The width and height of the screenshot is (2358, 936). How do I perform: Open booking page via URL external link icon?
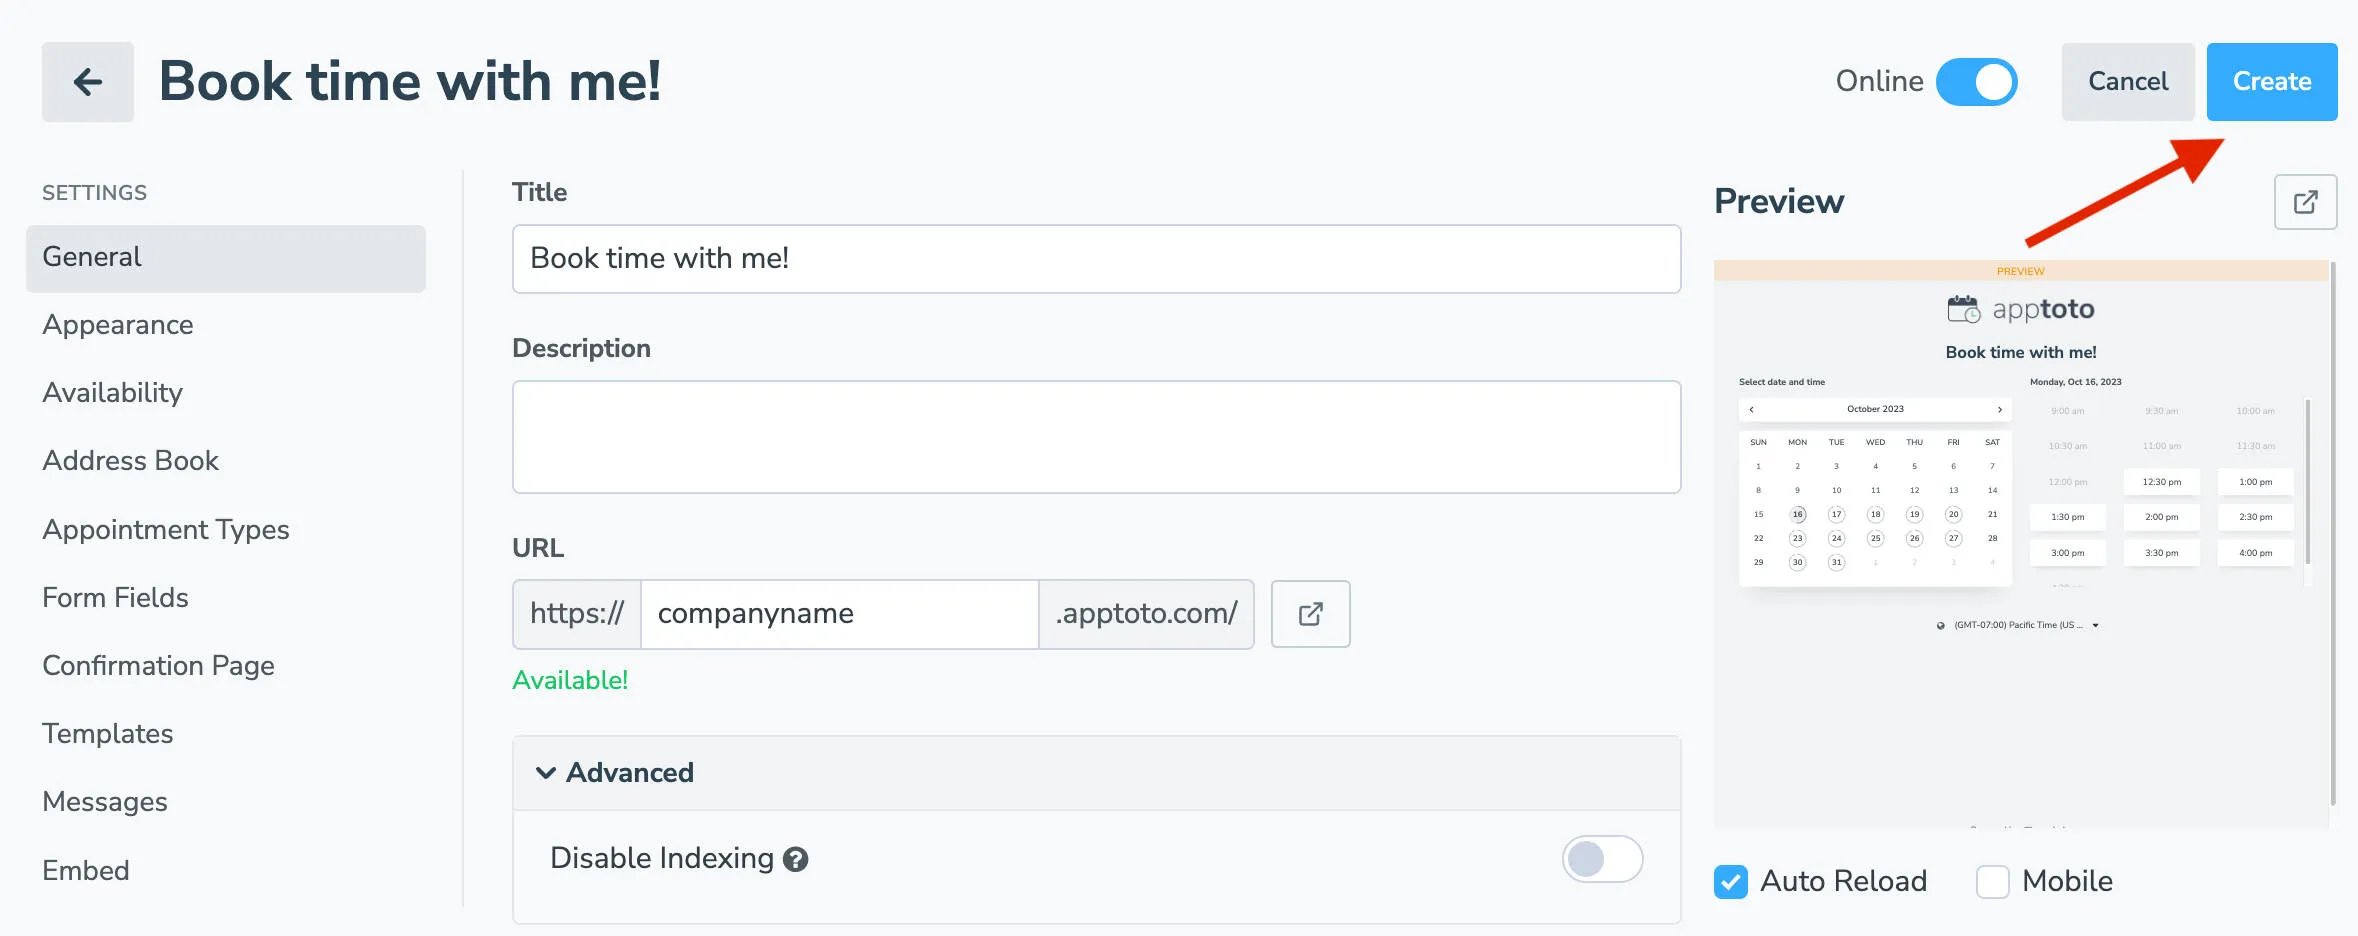click(x=1310, y=614)
